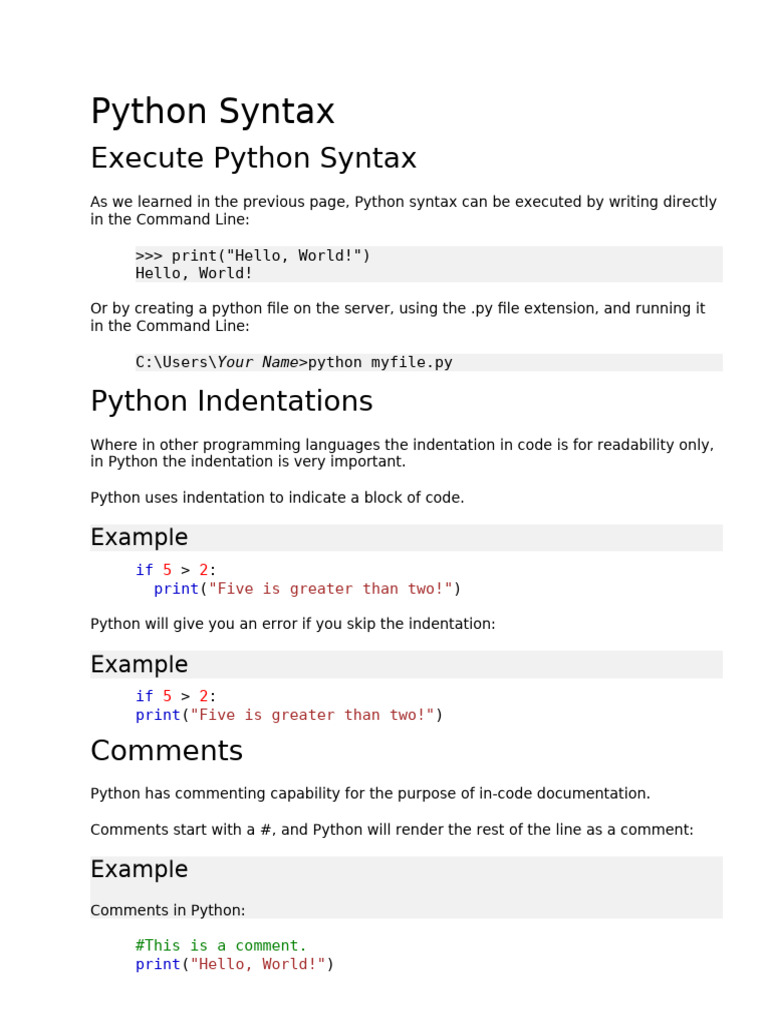Click the "Comments" section heading
768x1024 pixels.
coord(166,751)
